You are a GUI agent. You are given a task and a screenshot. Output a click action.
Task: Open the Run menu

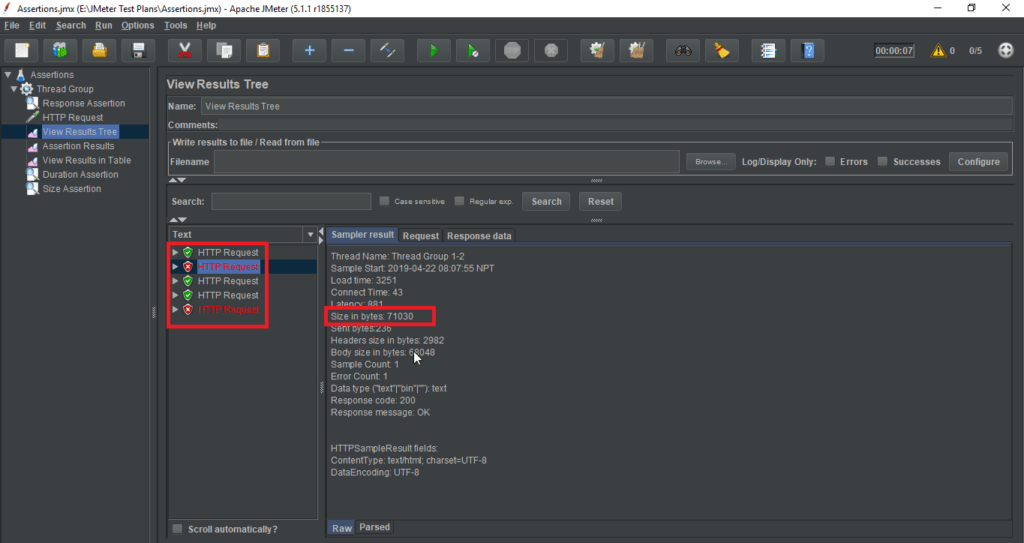tap(103, 25)
